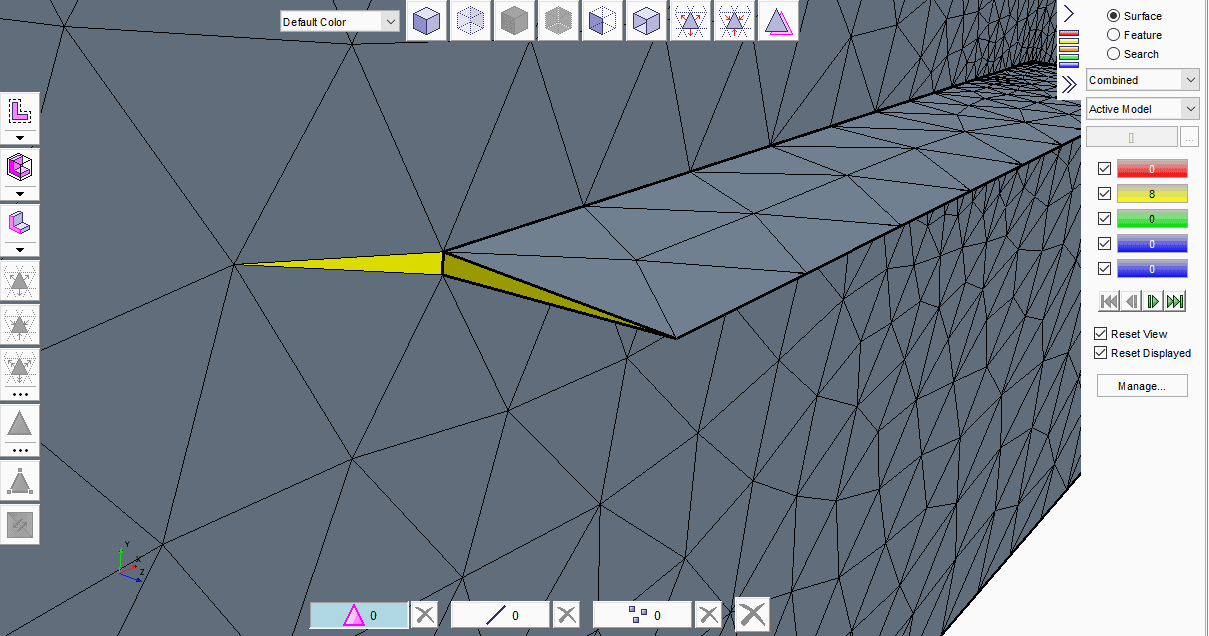Click the magenta cube in wireframe icon
Viewport: 1209px width, 636px height.
[19, 166]
